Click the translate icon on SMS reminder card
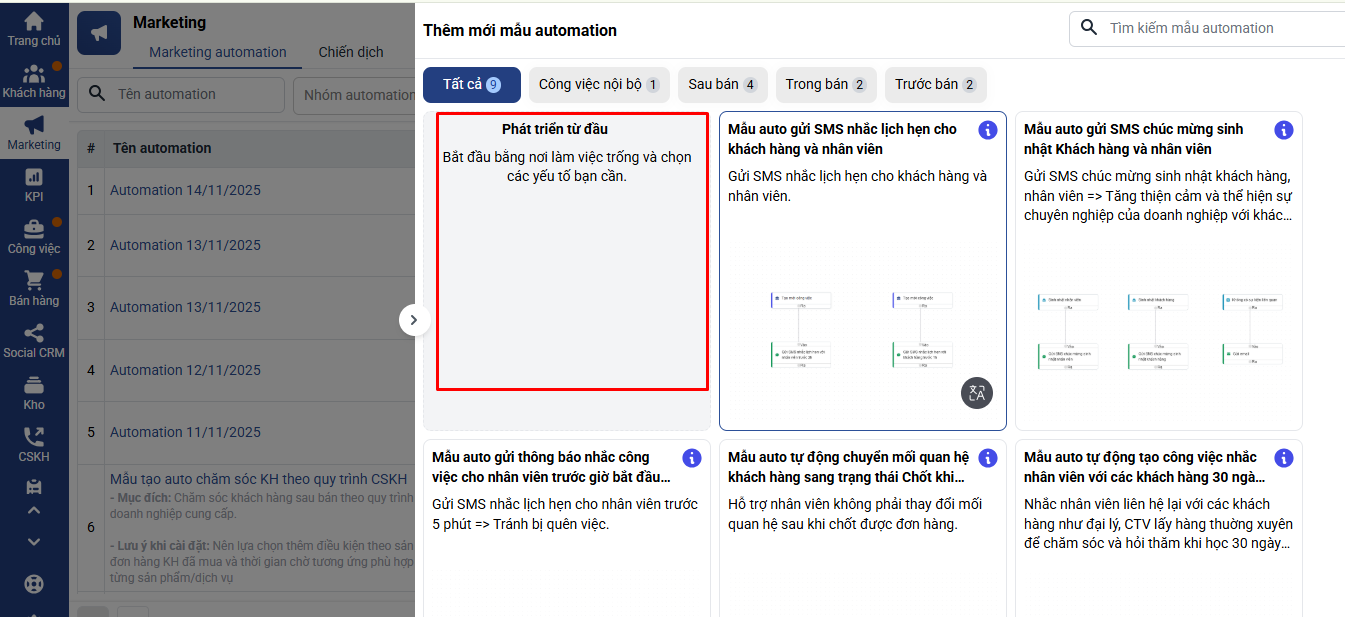 (977, 393)
